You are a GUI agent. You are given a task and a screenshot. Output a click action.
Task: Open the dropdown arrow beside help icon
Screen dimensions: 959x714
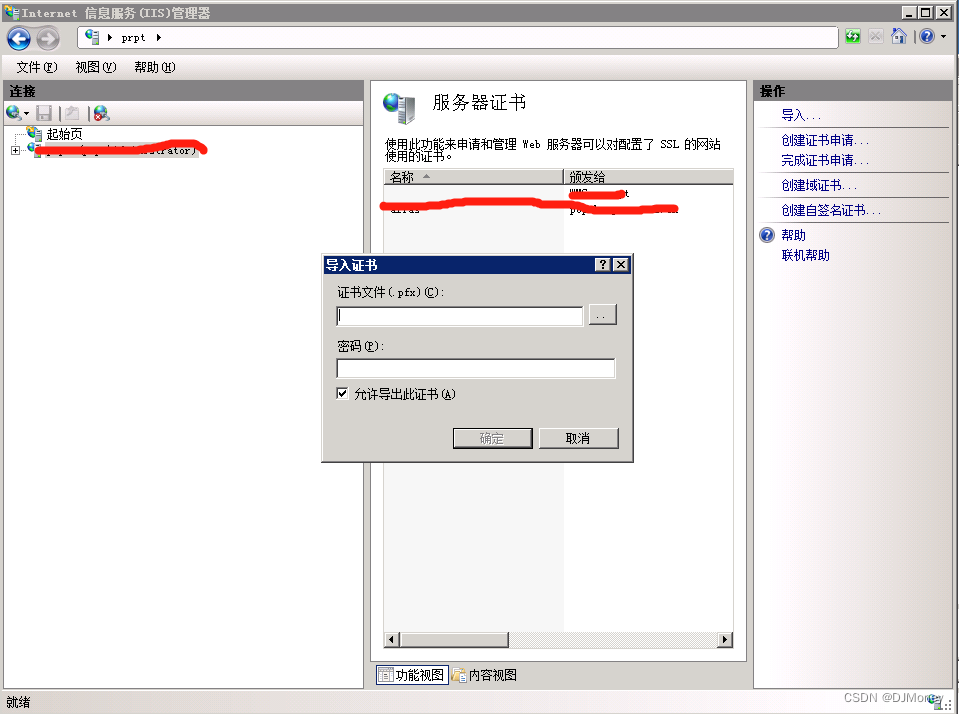coord(943,37)
